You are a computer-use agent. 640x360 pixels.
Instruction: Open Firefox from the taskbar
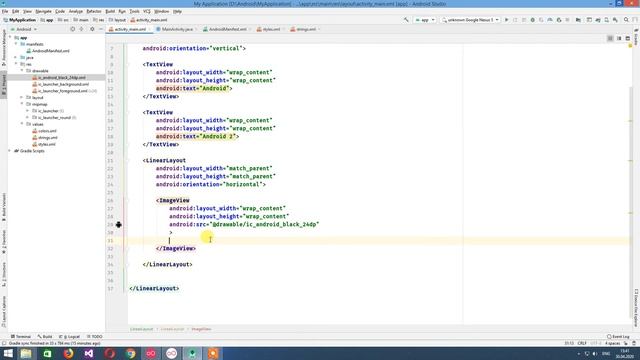click(68, 353)
